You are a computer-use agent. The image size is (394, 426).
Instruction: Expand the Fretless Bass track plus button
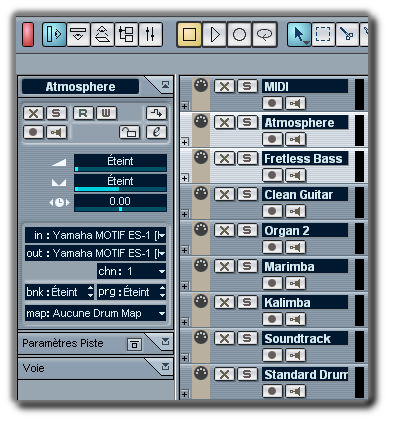[x=184, y=178]
